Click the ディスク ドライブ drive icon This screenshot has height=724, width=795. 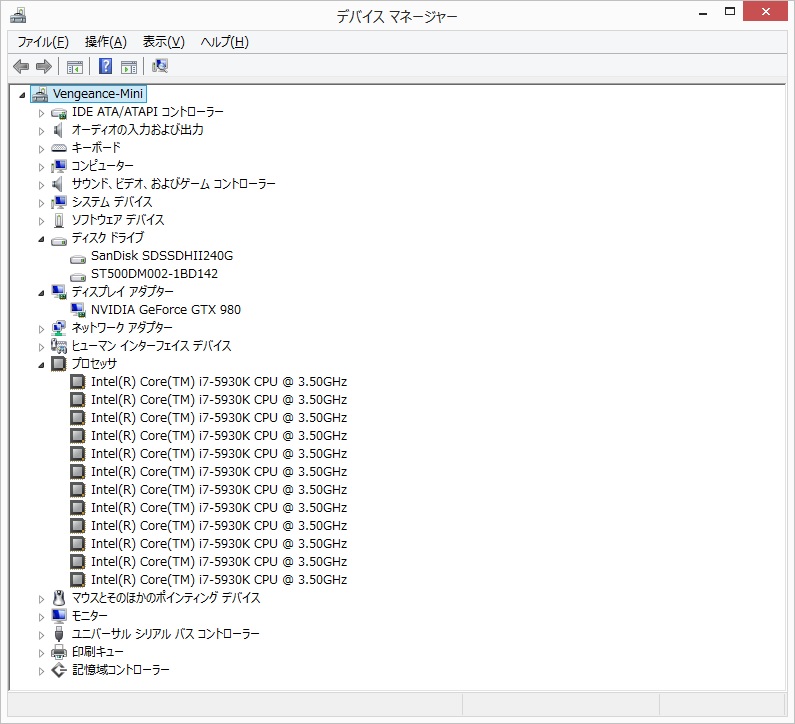pyautogui.click(x=59, y=240)
